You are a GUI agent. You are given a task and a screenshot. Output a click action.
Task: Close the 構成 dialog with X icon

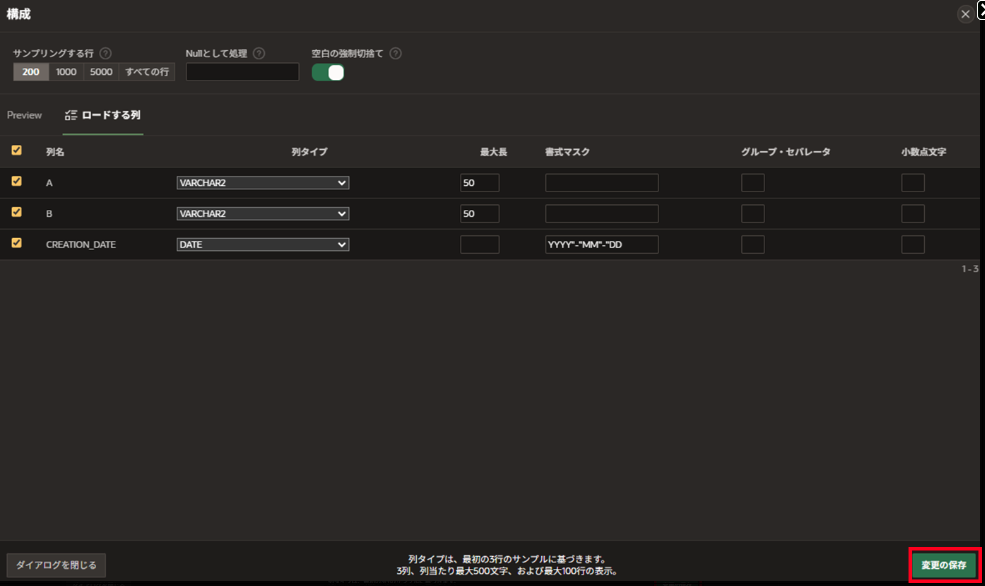tap(964, 14)
